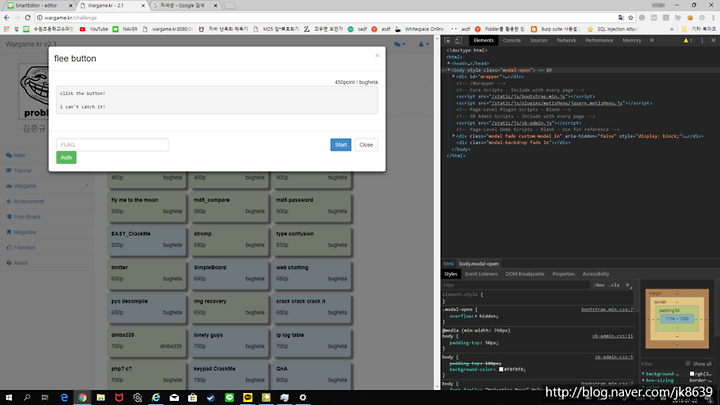This screenshot has width=720, height=405.
Task: Activate the DevTools inspect element picker icon
Action: pos(447,40)
